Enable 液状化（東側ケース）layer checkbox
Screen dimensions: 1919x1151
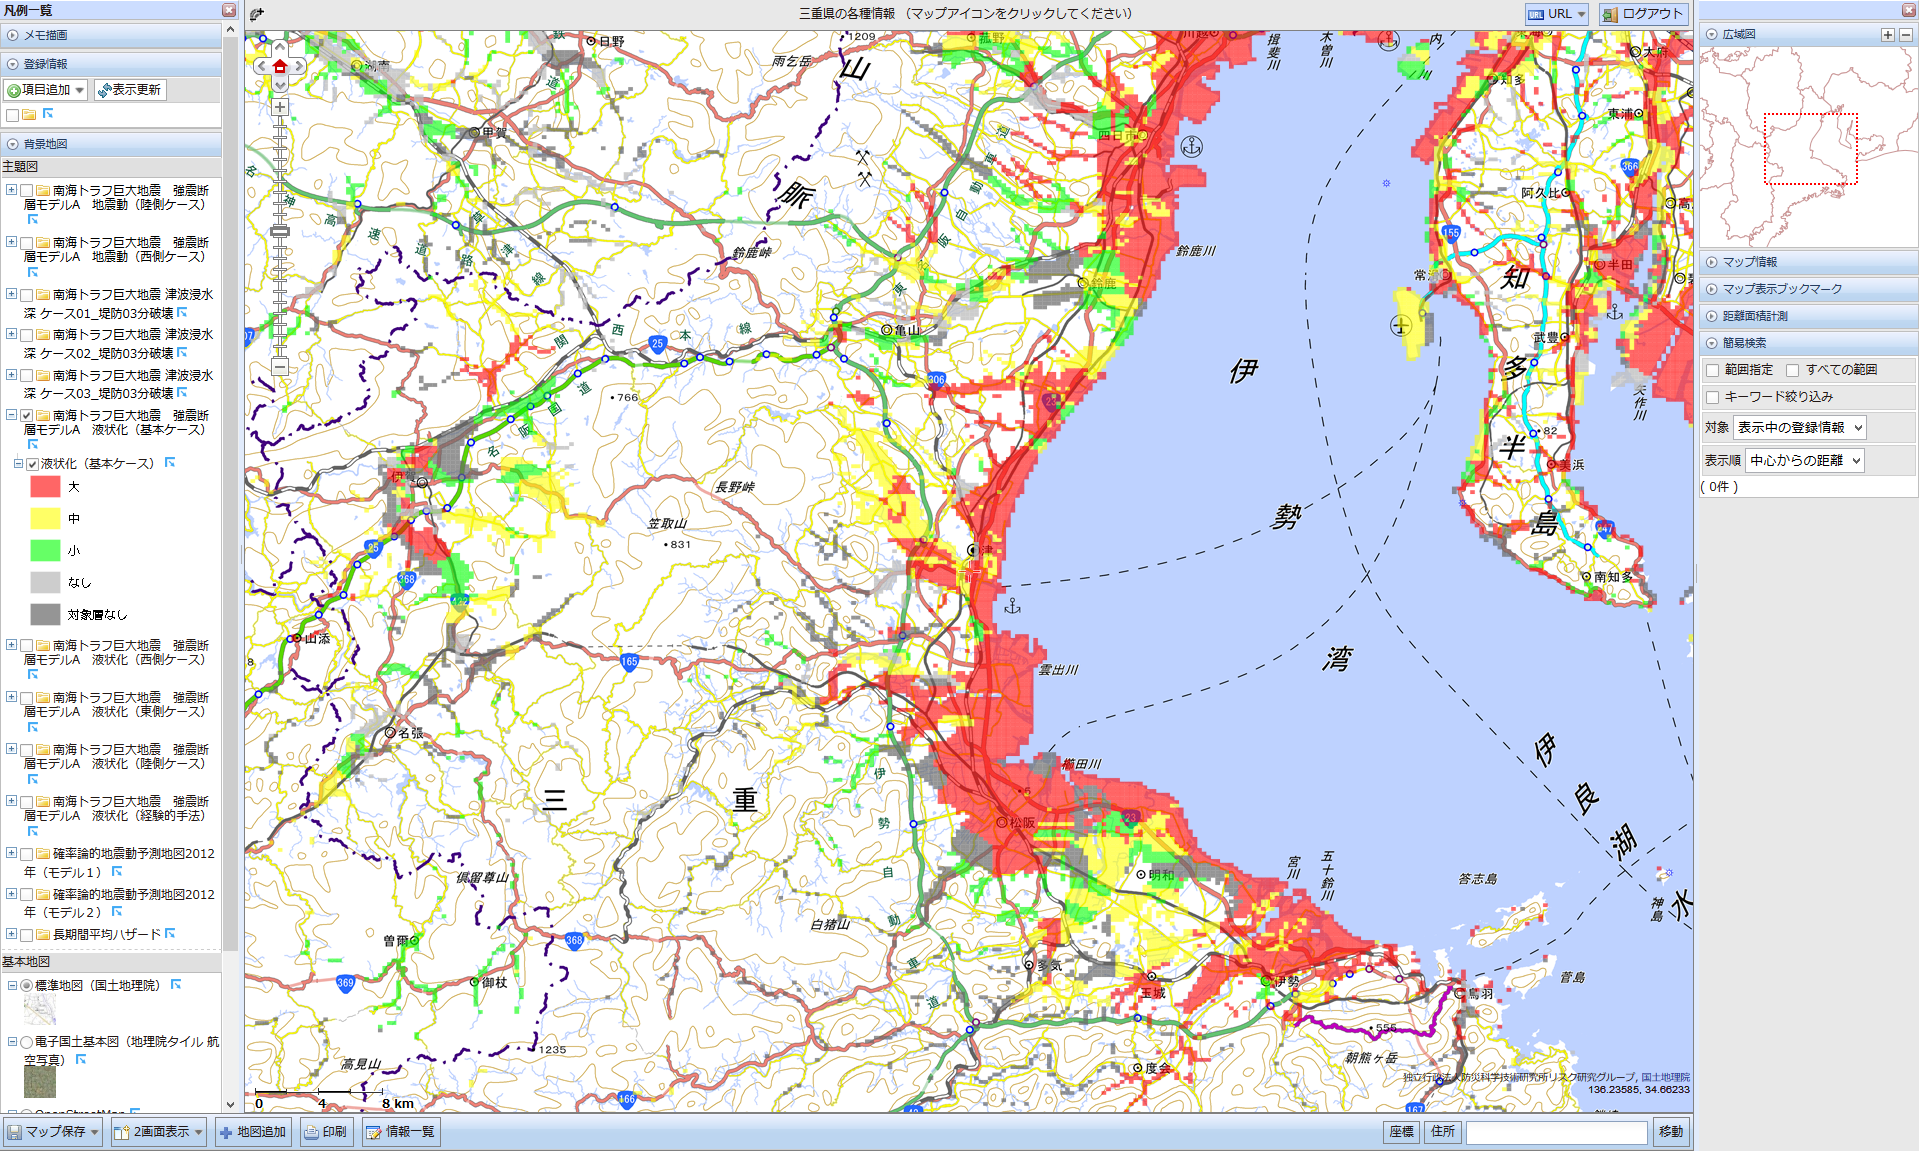tap(27, 698)
